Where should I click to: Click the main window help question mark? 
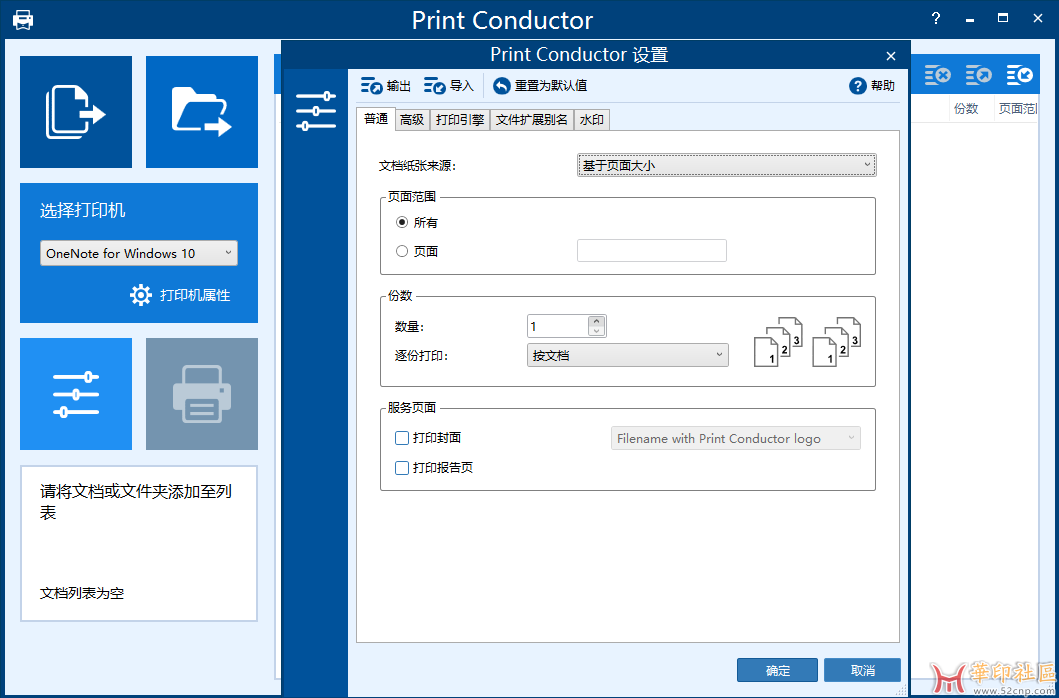936,19
